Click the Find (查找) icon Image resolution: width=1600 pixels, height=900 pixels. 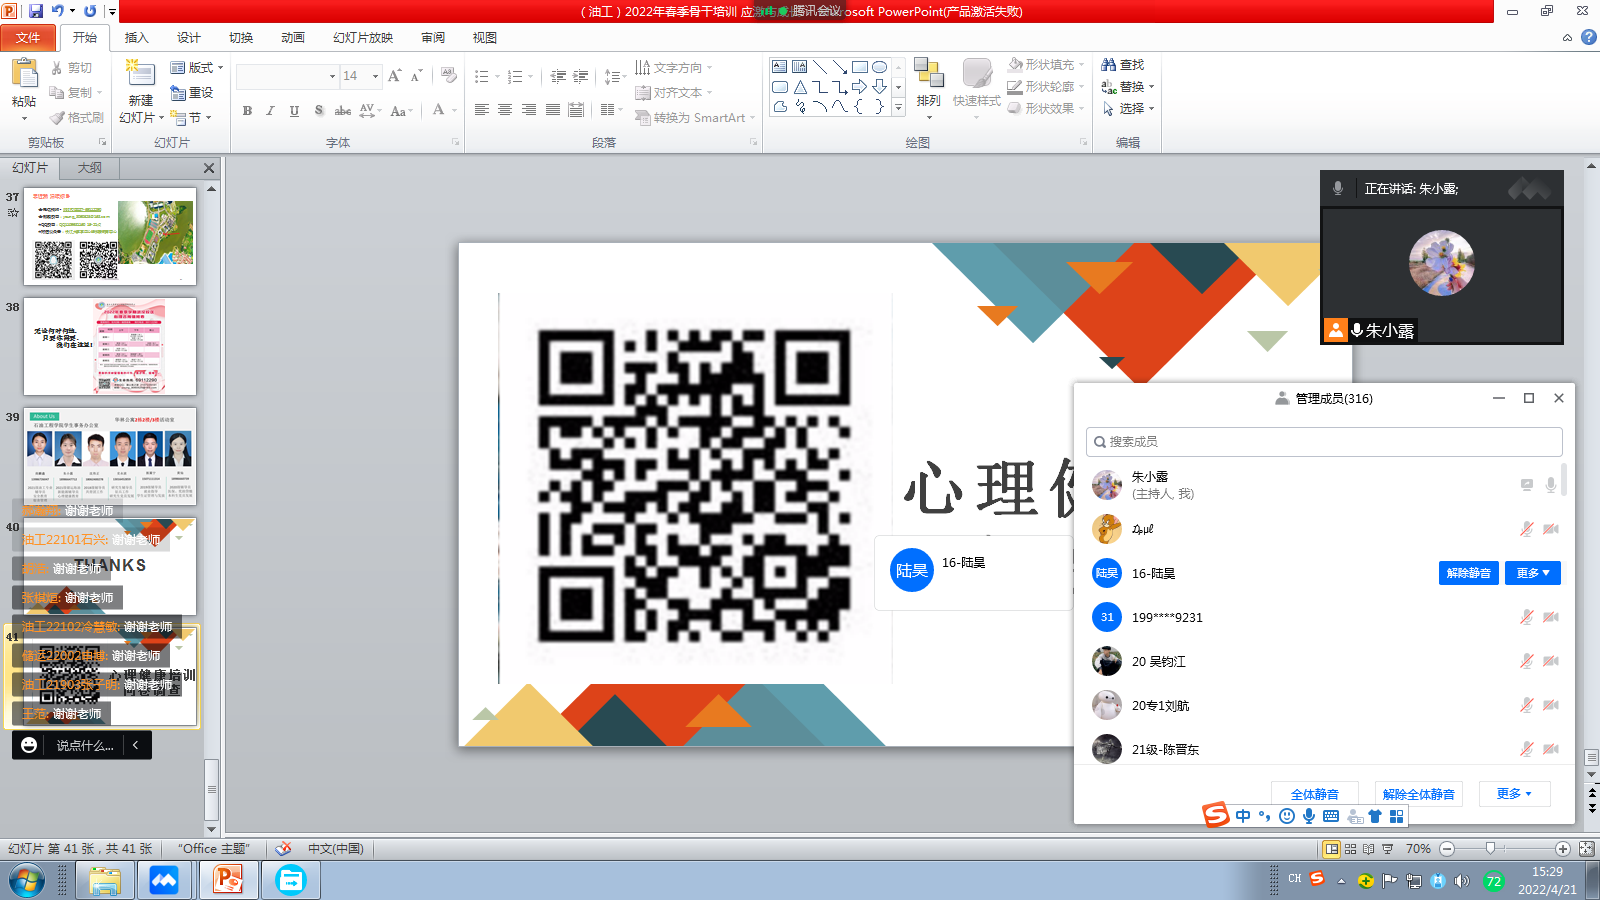click(1109, 65)
